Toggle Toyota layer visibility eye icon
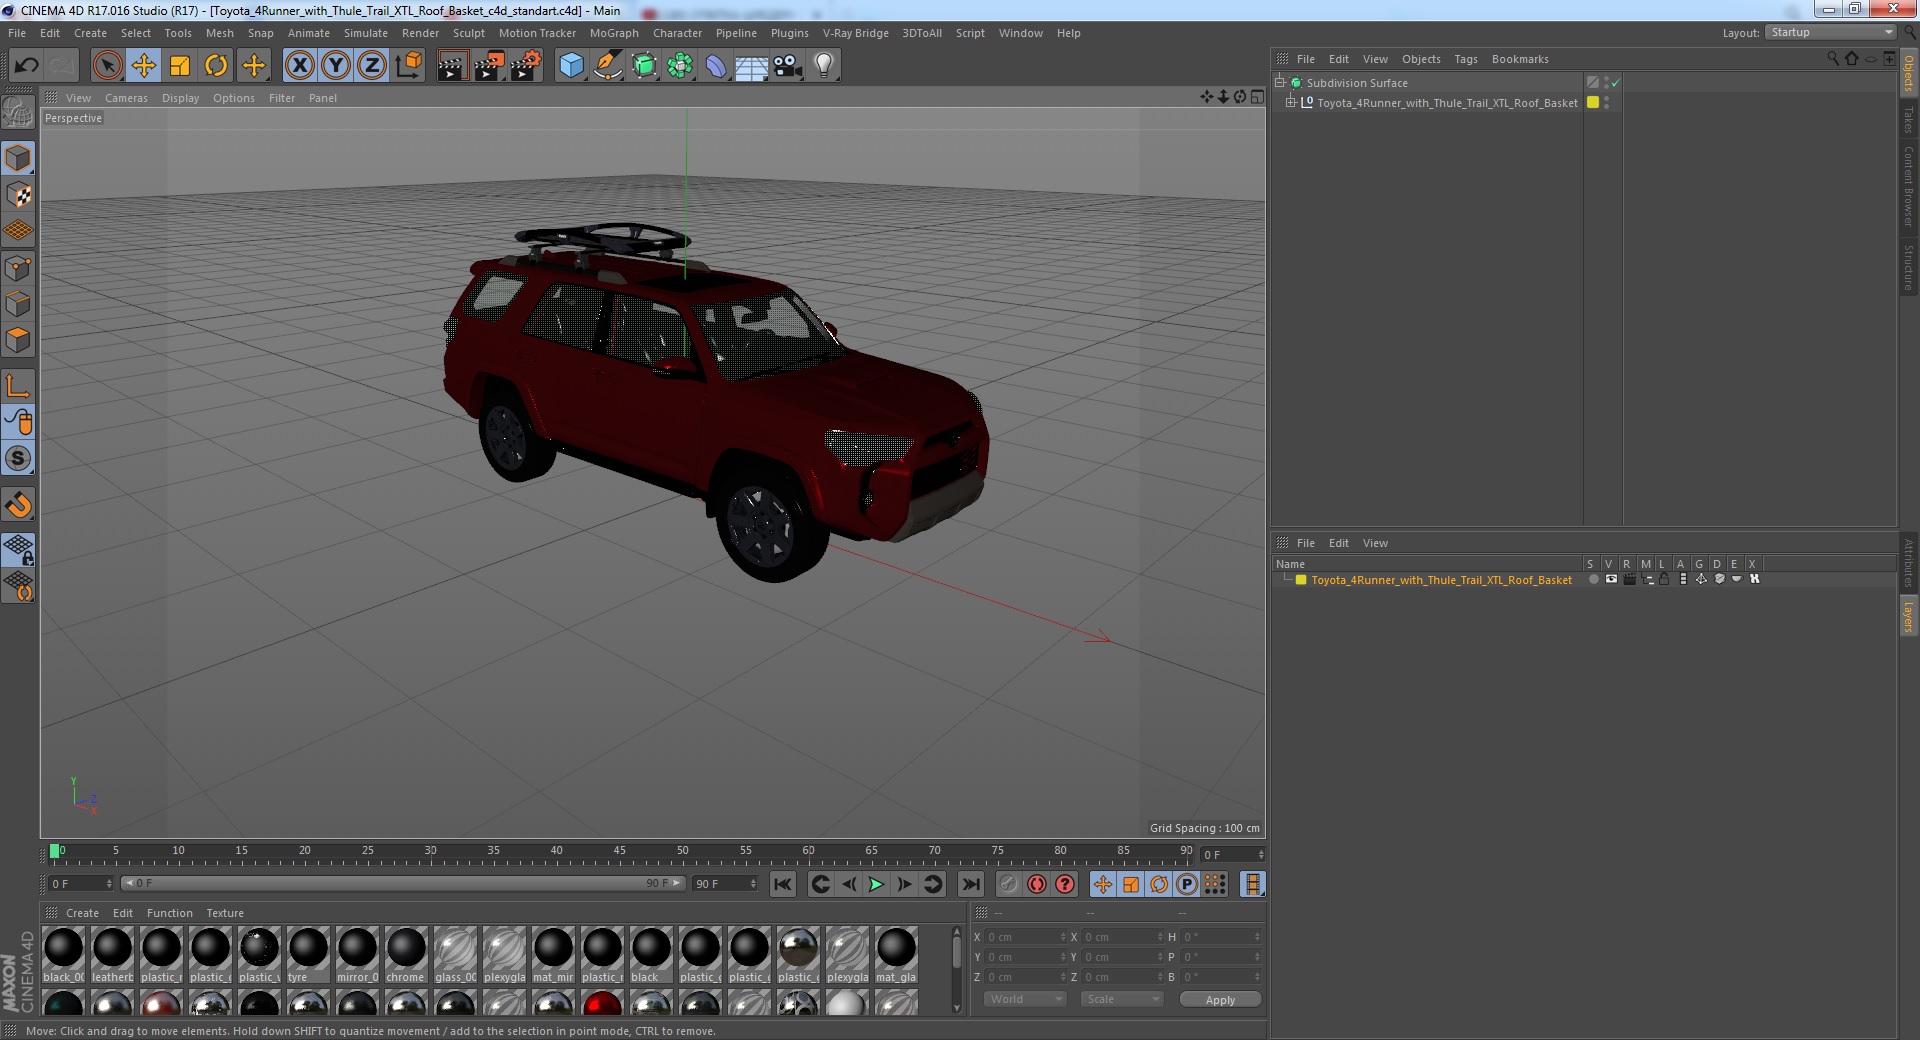The image size is (1920, 1040). tap(1611, 579)
